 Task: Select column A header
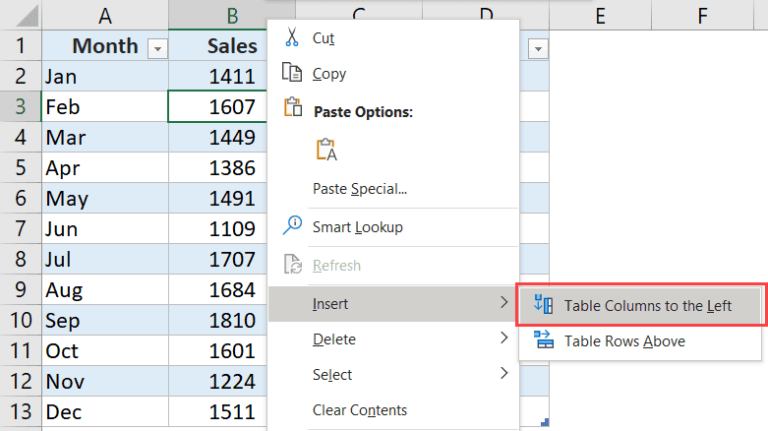(x=105, y=15)
